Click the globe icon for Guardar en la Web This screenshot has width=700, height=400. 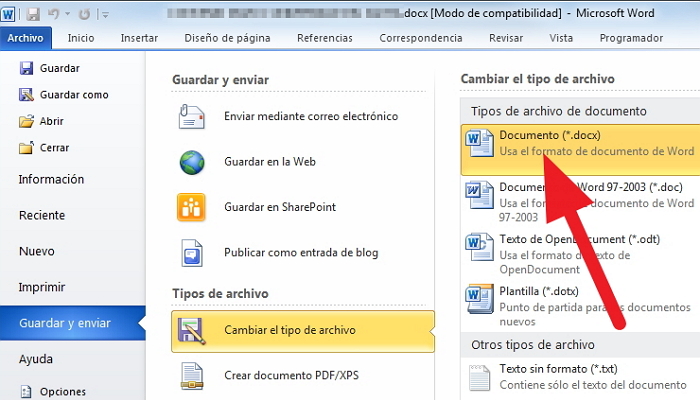(x=192, y=162)
